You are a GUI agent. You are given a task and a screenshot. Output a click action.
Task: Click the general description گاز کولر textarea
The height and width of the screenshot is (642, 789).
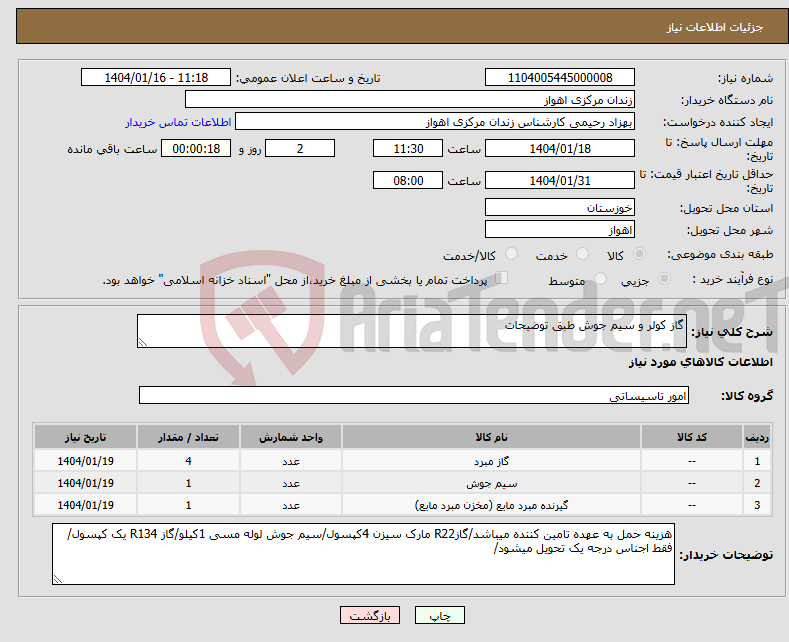point(412,331)
